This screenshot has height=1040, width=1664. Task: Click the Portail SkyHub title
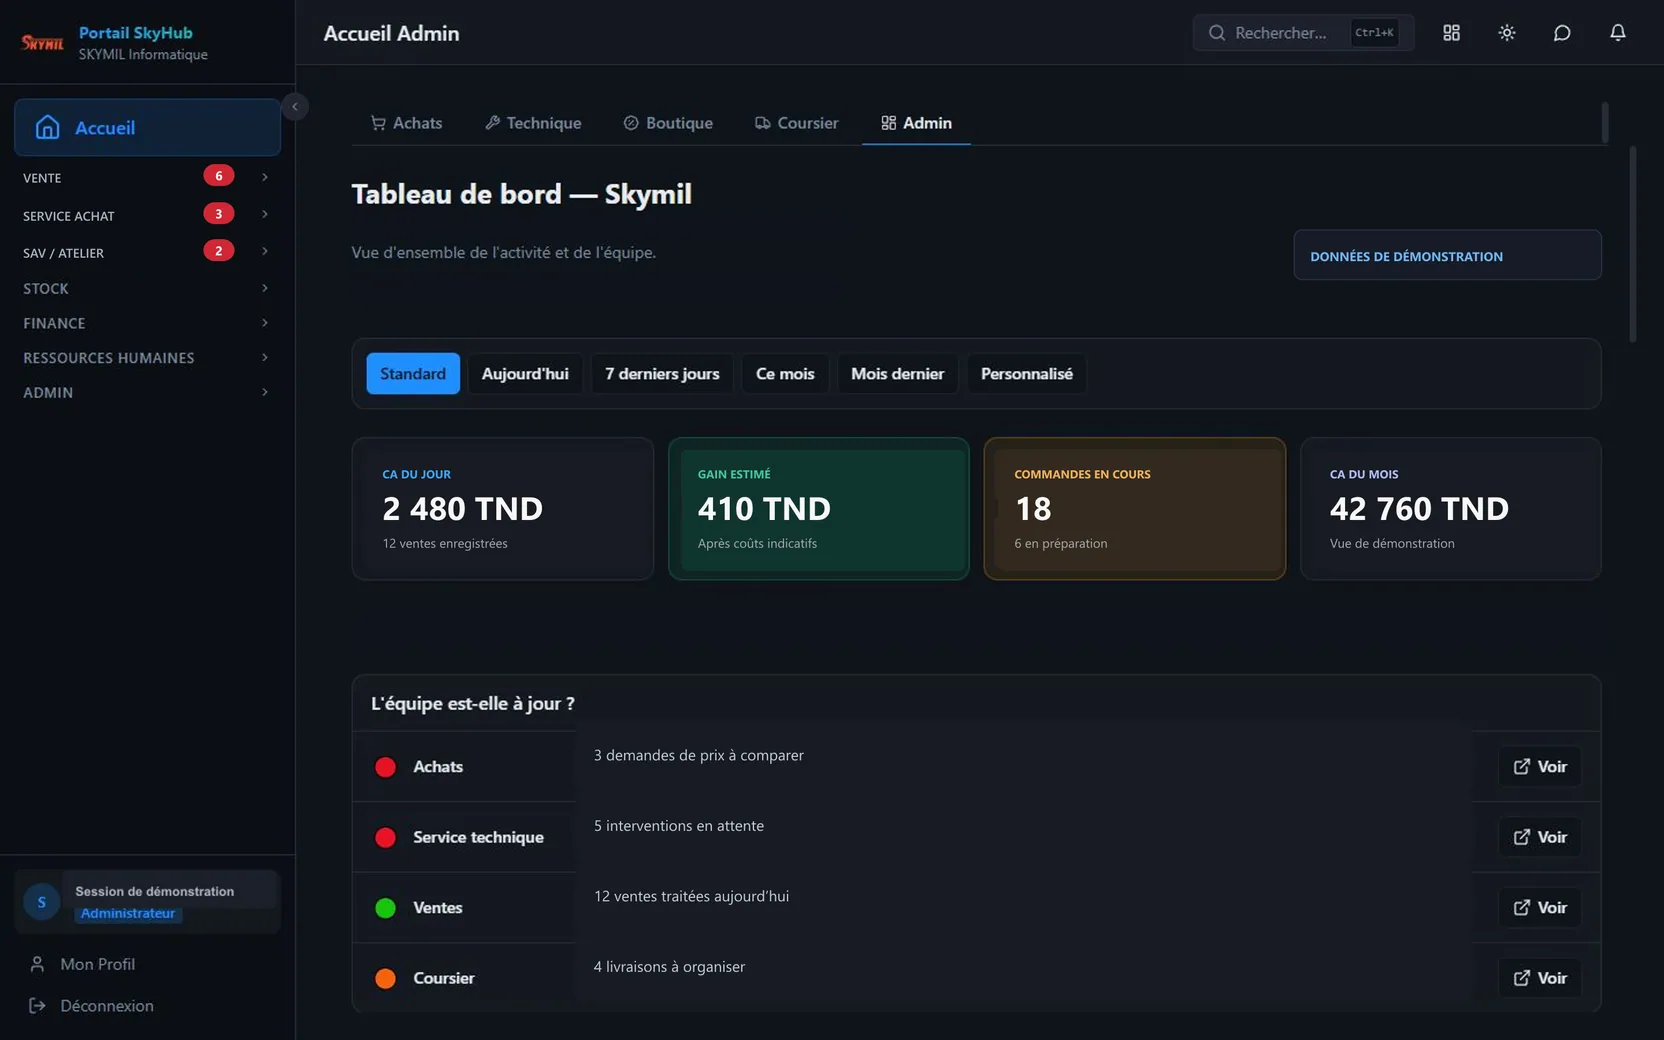pyautogui.click(x=136, y=33)
